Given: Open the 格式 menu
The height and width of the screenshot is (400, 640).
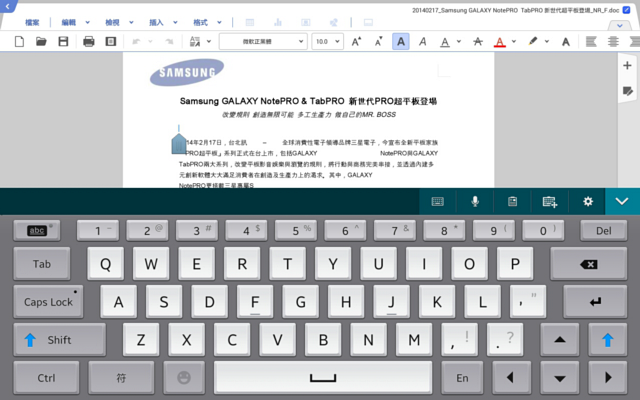Looking at the screenshot, I should [x=200, y=22].
